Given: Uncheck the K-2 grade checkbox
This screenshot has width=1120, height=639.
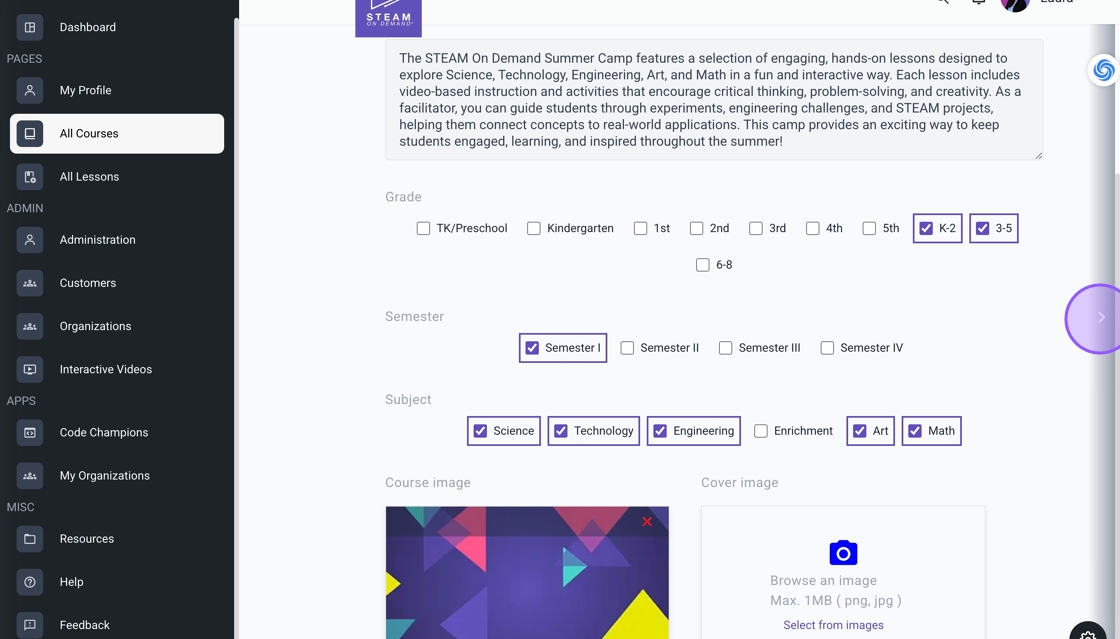Looking at the screenshot, I should pos(926,228).
